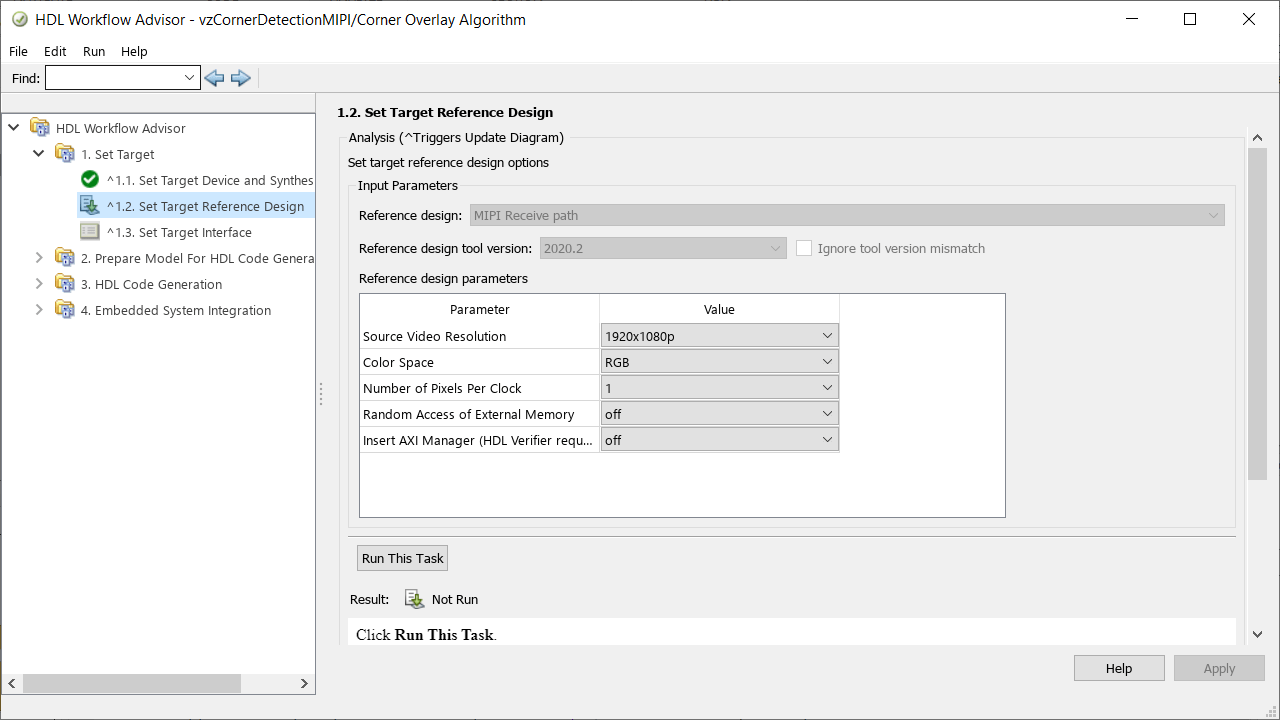The height and width of the screenshot is (720, 1280).
Task: Toggle Ignore tool version mismatch checkbox
Action: 804,248
